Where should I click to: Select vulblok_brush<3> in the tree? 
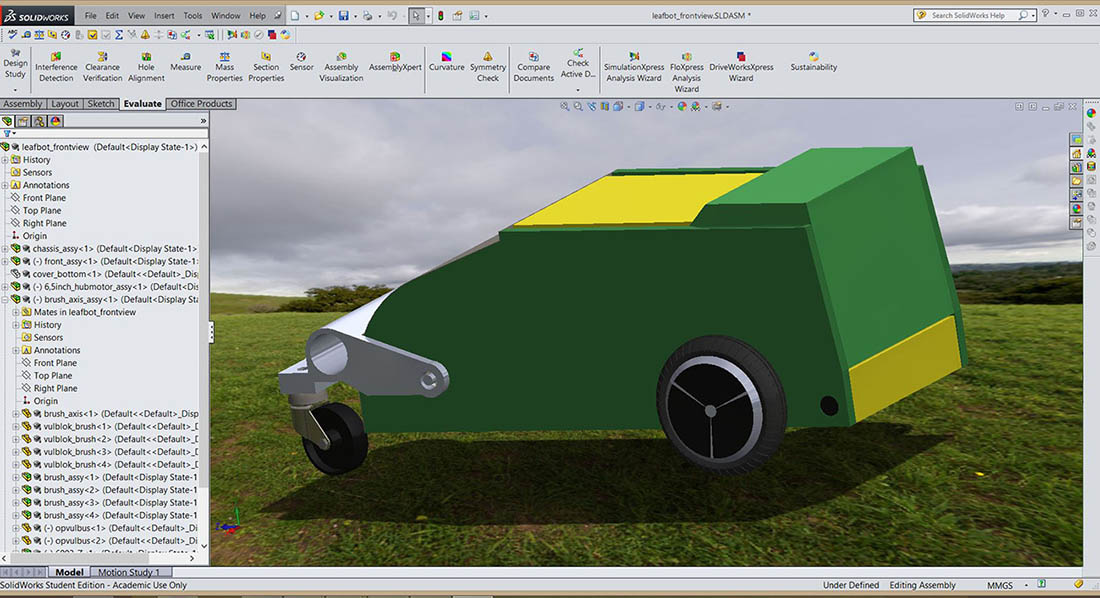click(110, 452)
